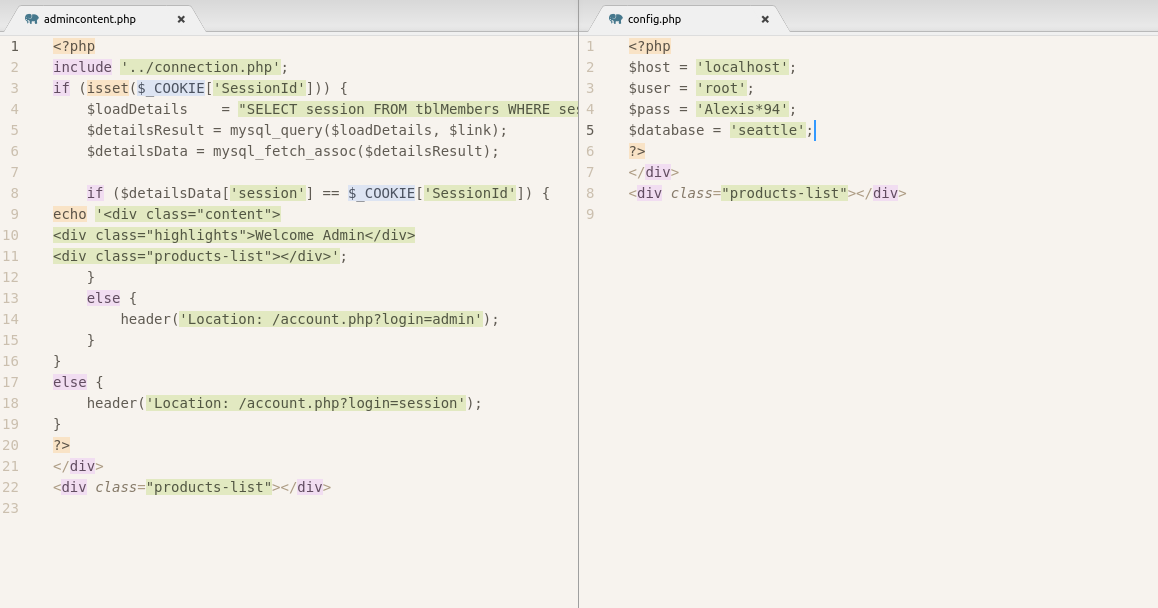Click the PHP elephant icon on admincontent.php tab
The image size is (1158, 608).
(x=32, y=19)
